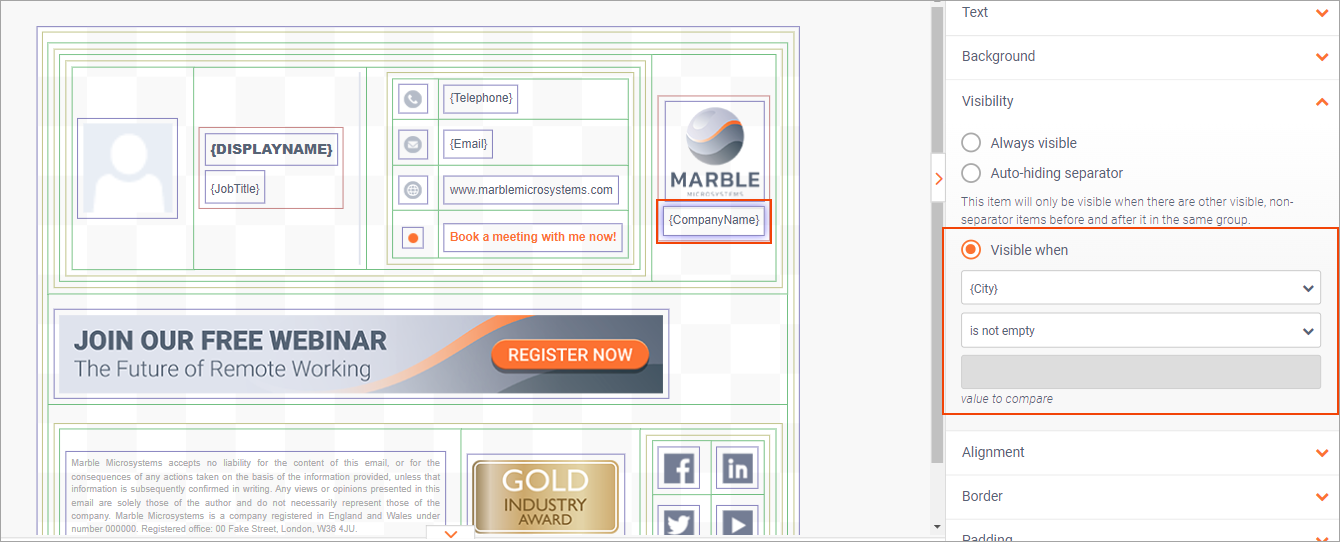The image size is (1340, 542).
Task: Collapse the Visibility section
Action: [x=1322, y=101]
